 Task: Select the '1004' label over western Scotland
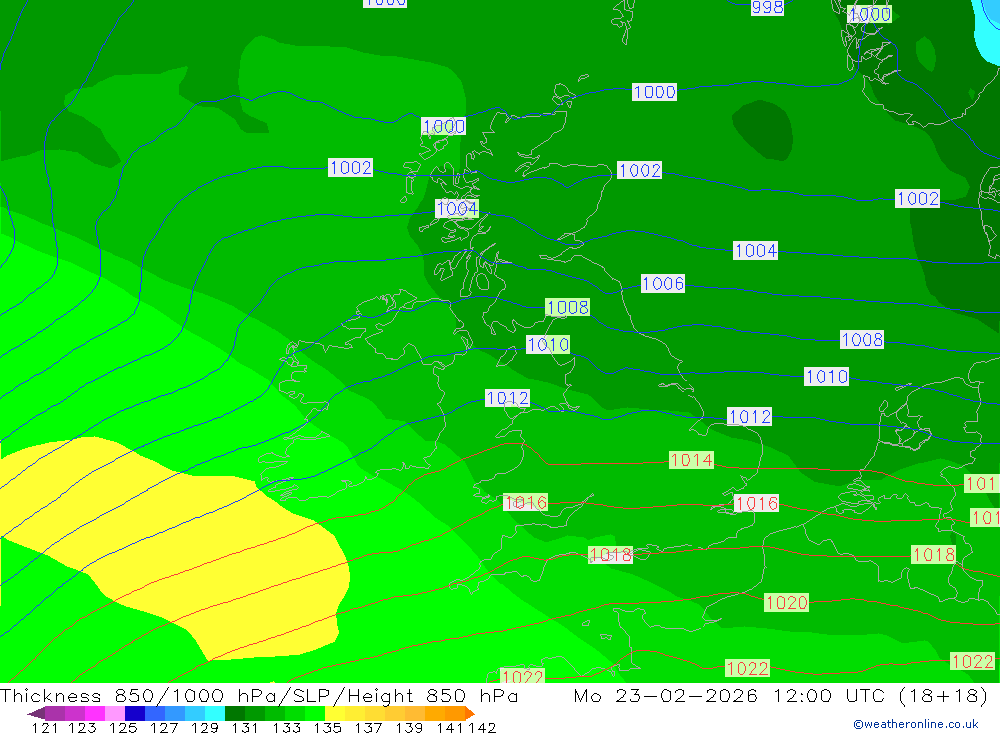pyautogui.click(x=457, y=209)
